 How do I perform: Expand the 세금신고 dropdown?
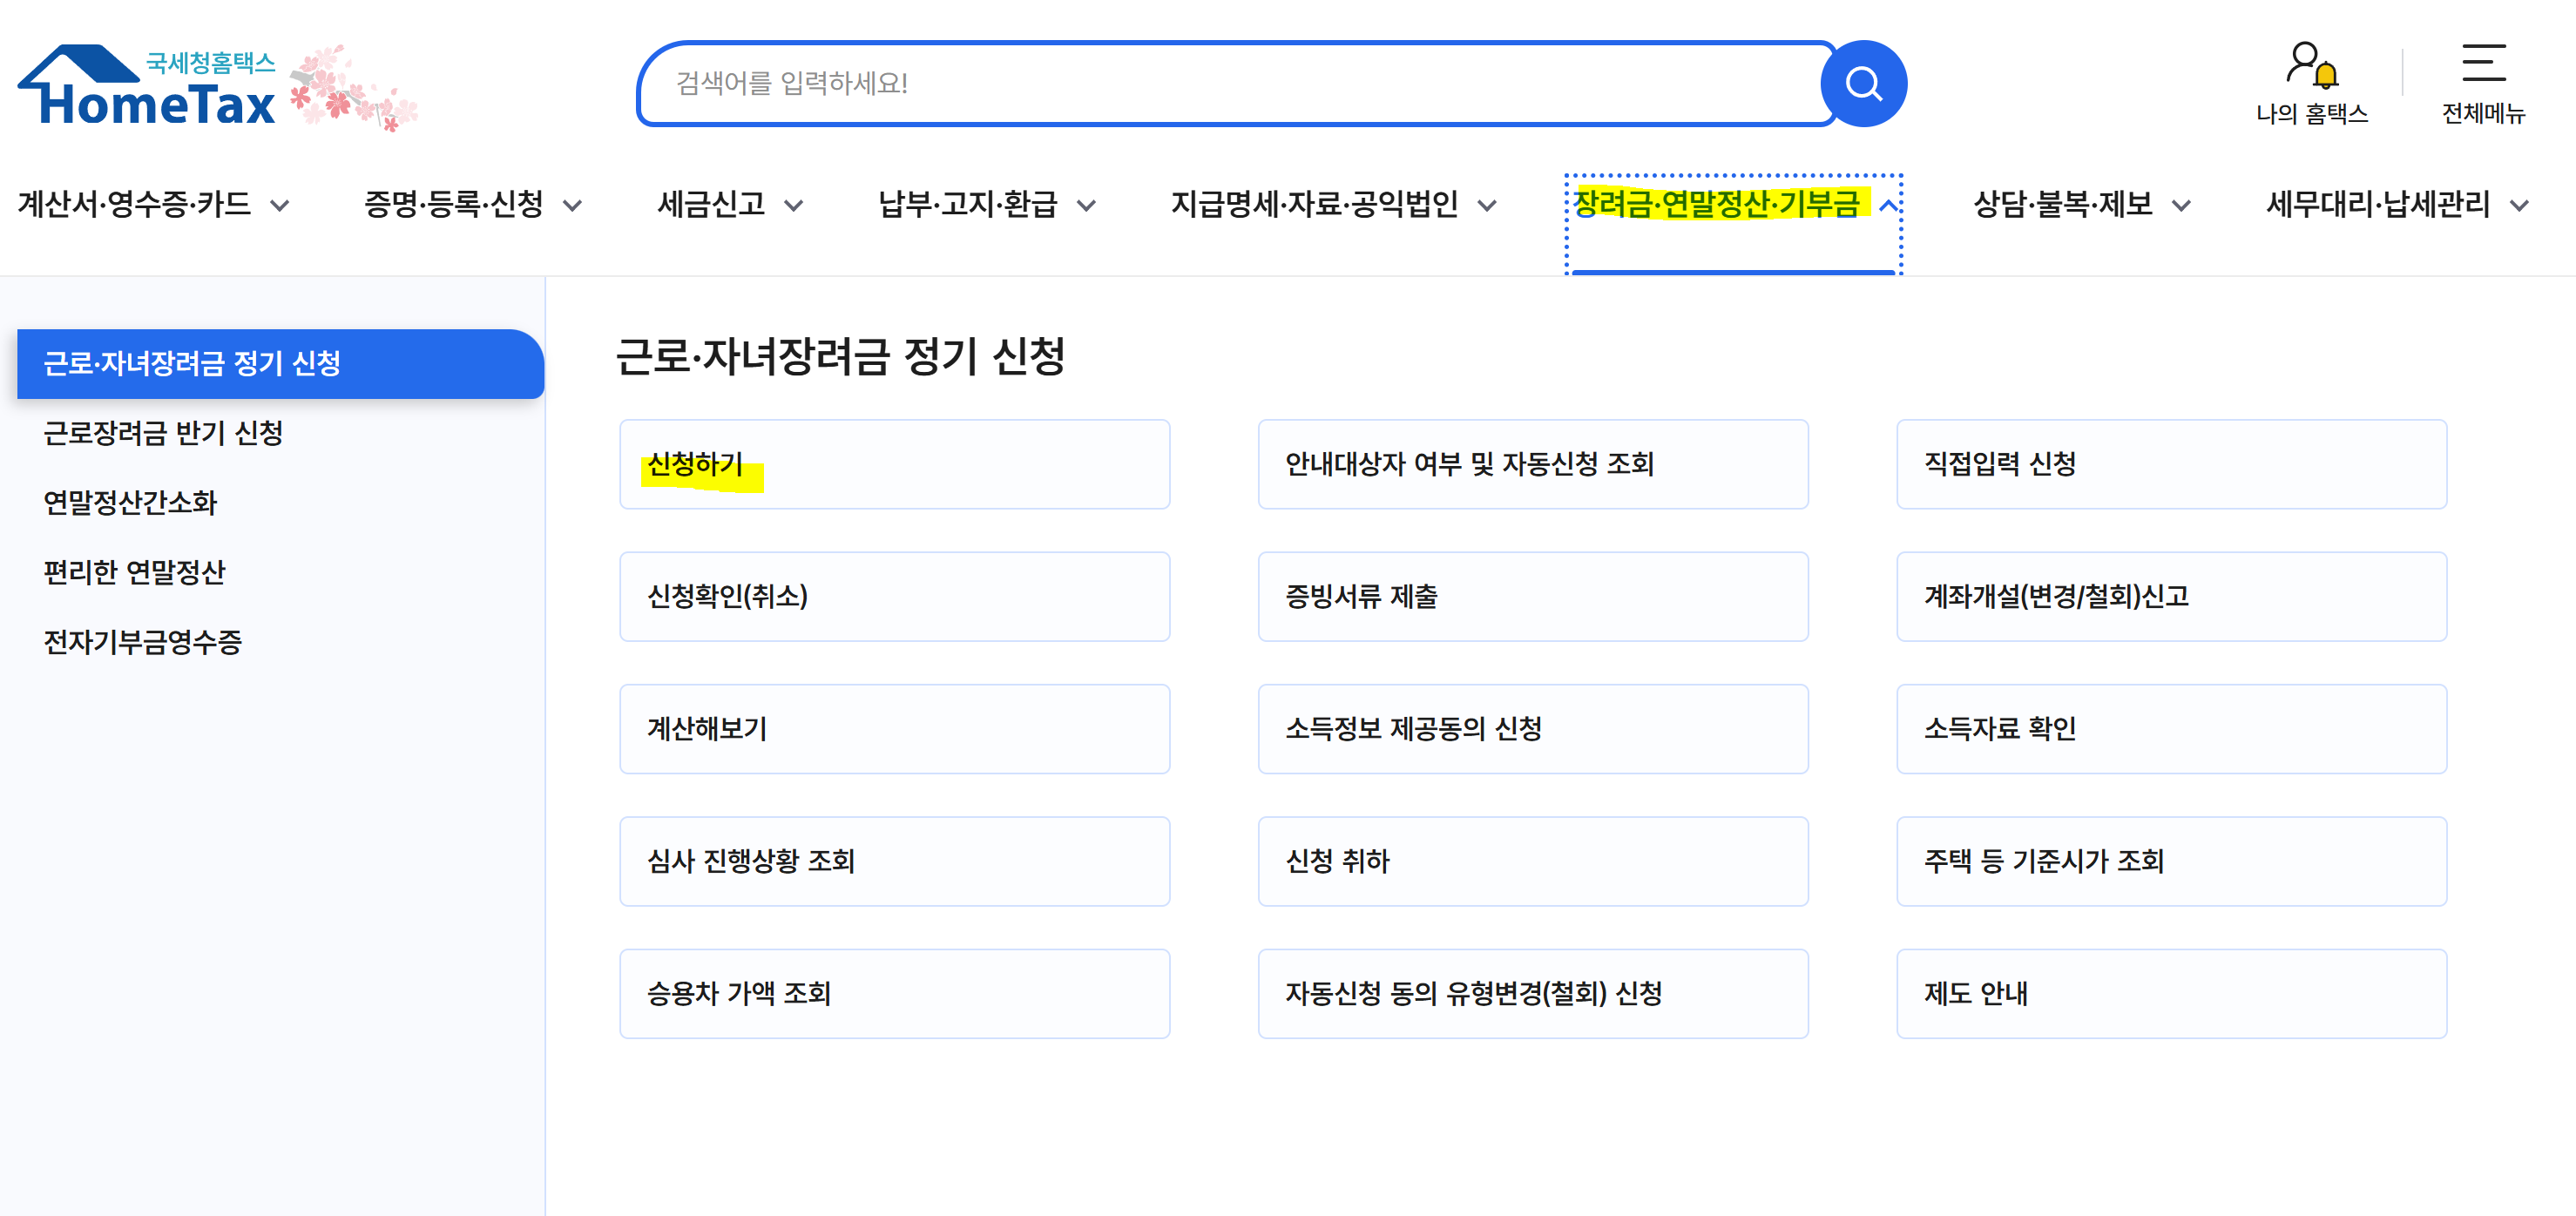(x=714, y=205)
